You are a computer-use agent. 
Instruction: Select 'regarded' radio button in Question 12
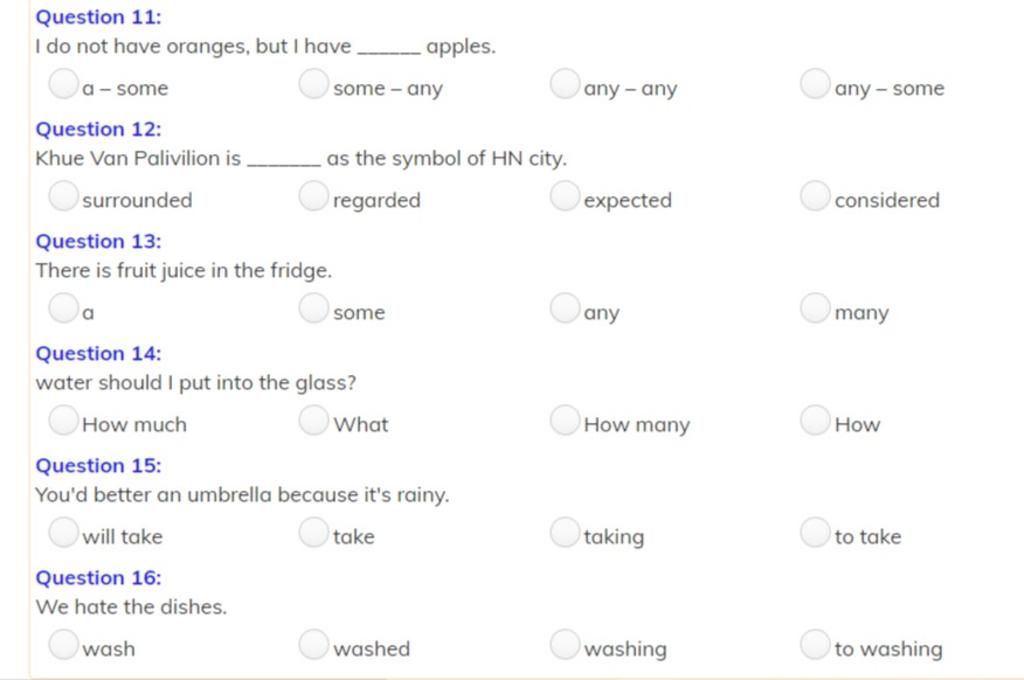click(313, 196)
